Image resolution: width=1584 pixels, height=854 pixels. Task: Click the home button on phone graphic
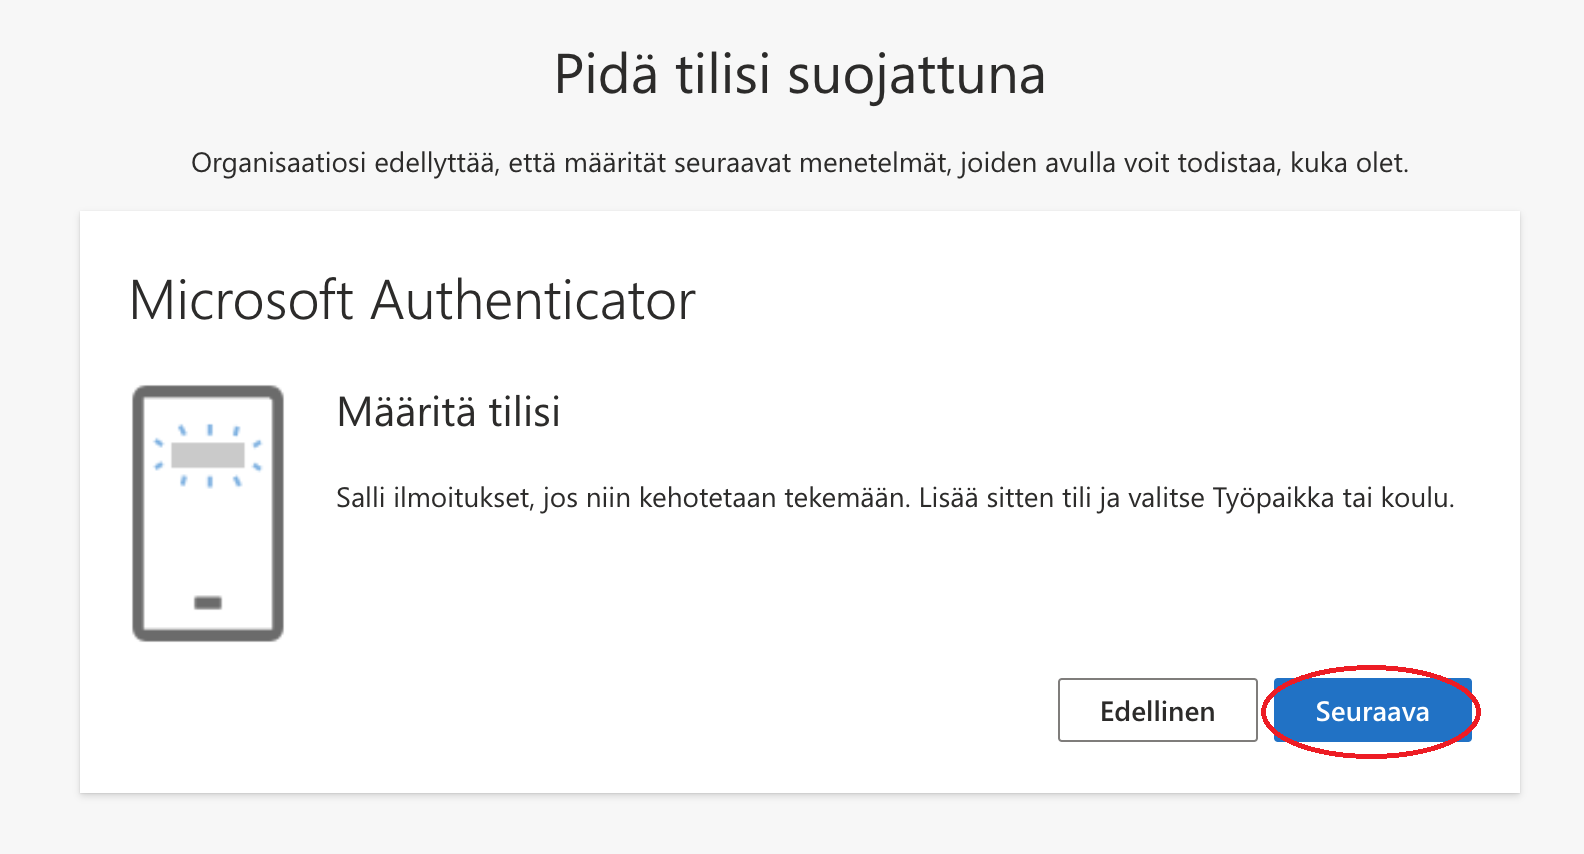pos(208,602)
